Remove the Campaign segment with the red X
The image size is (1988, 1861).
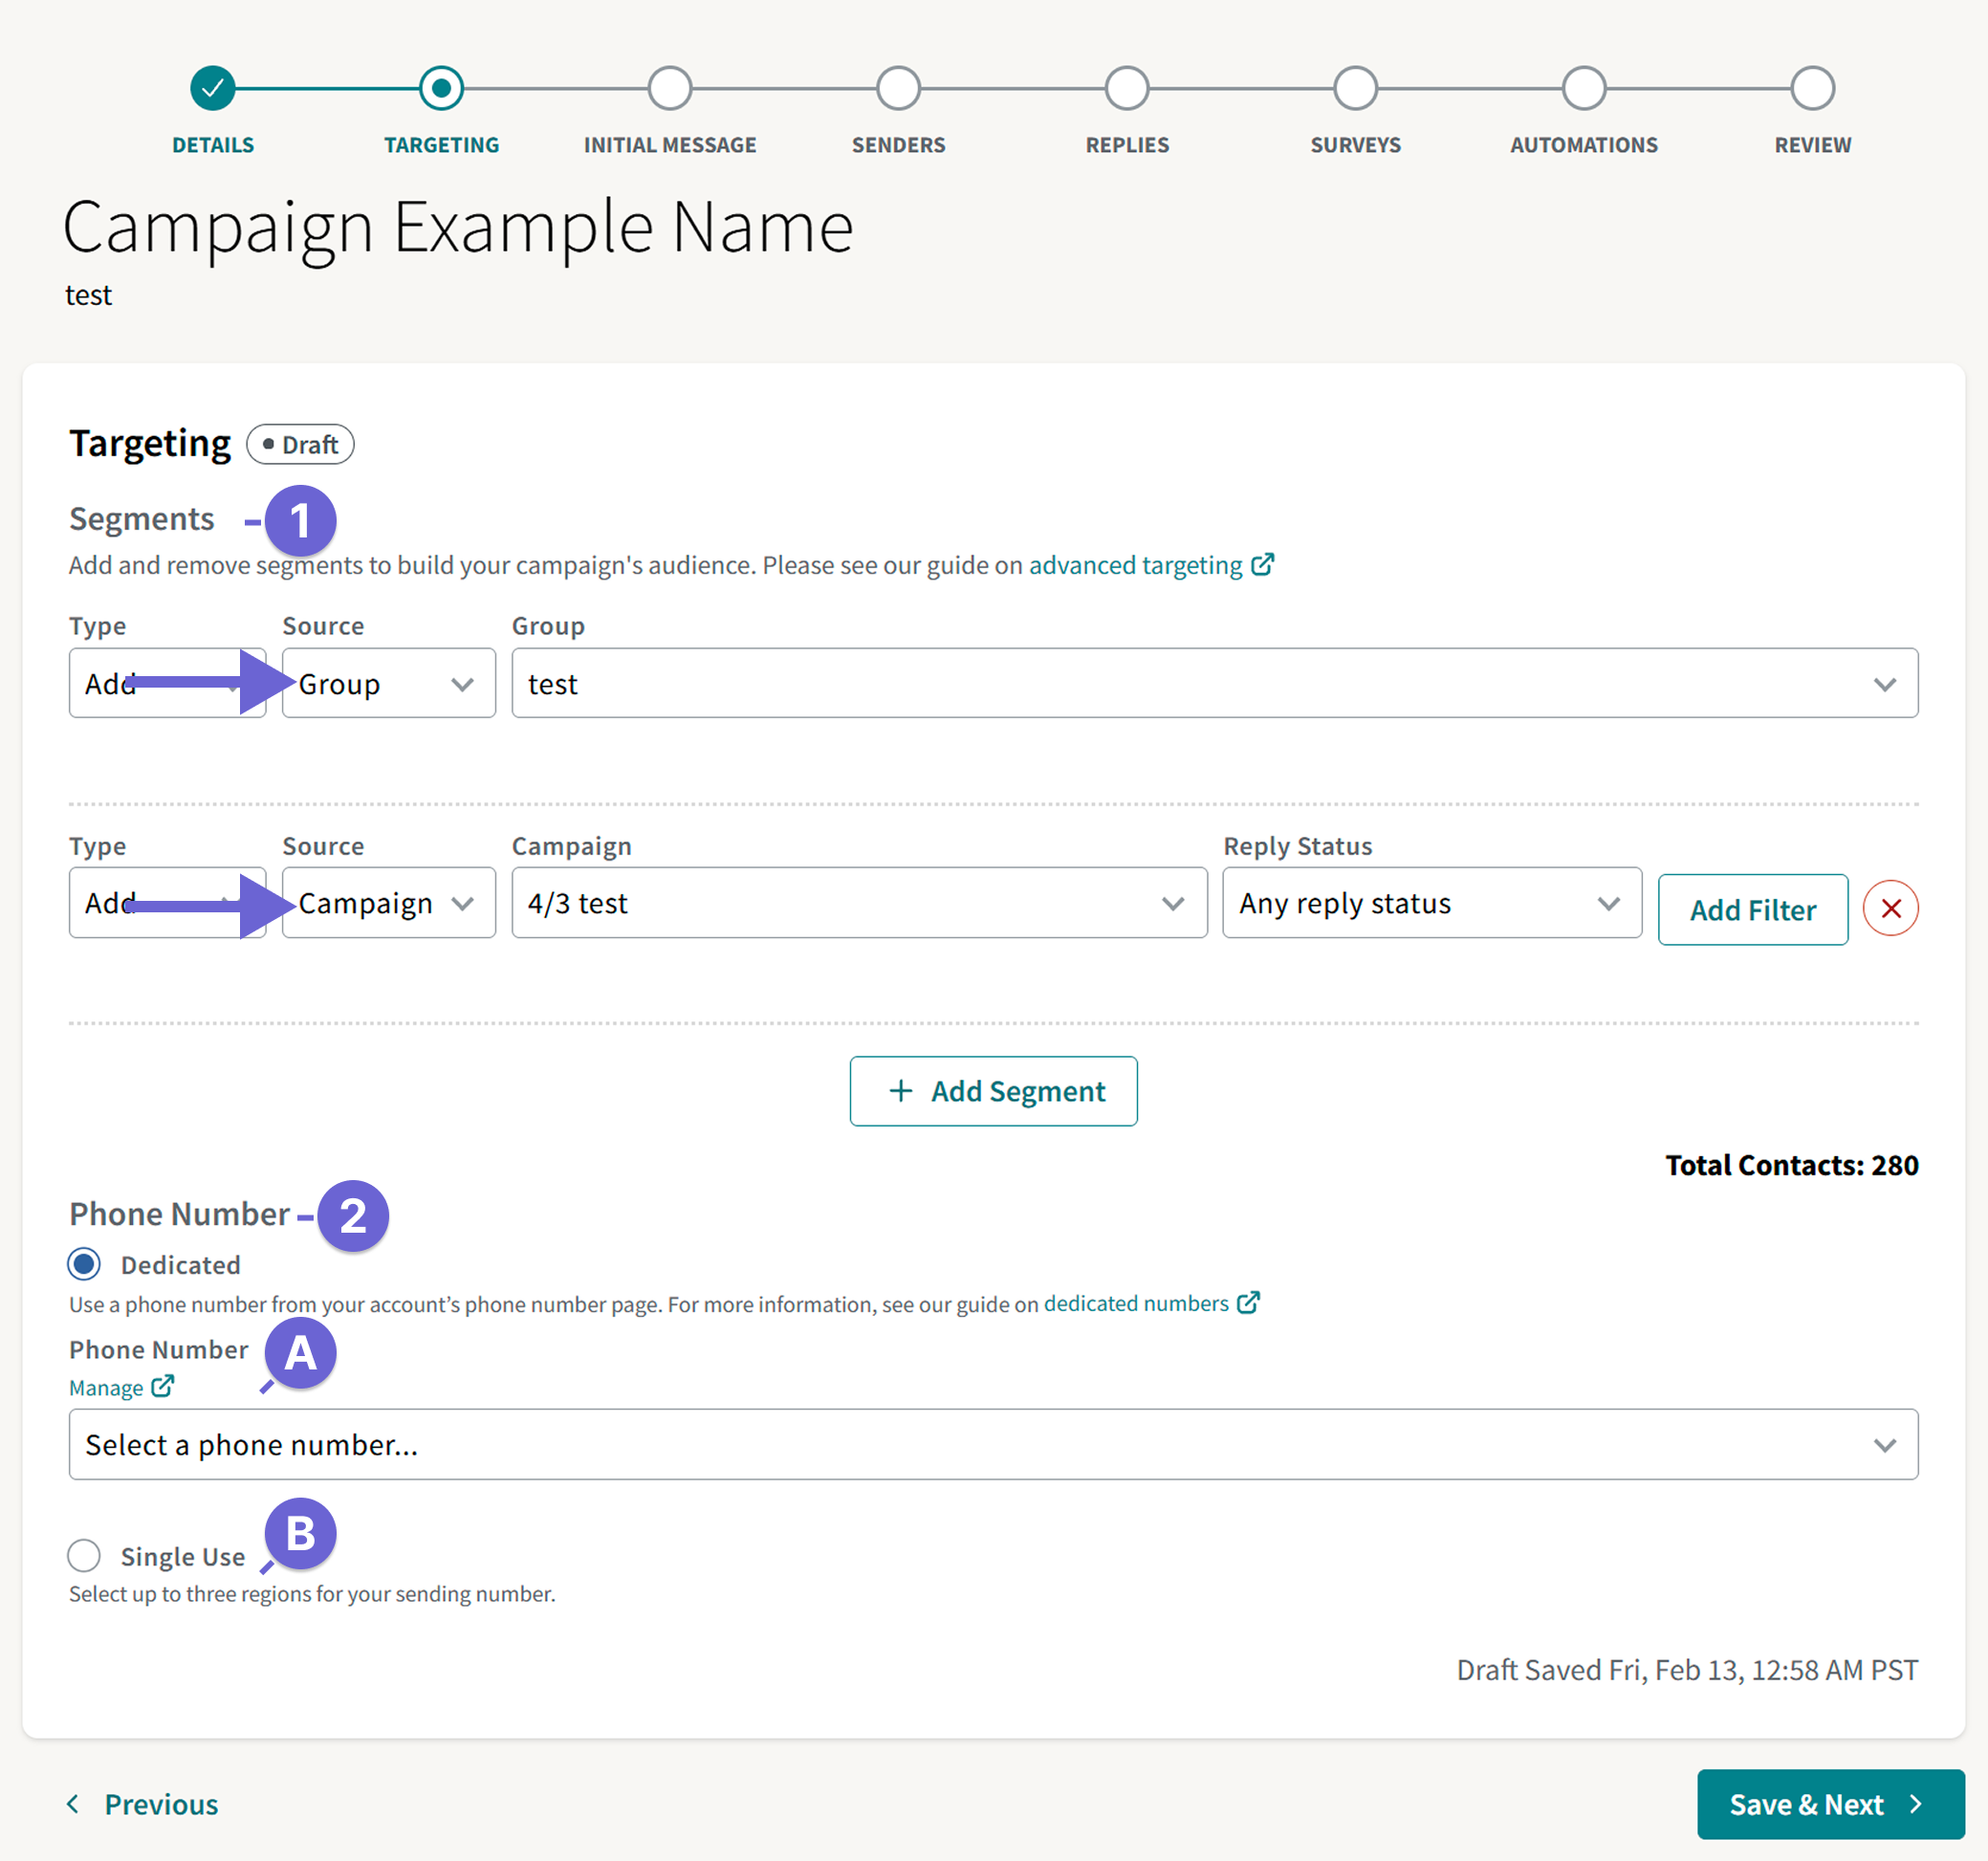coord(1890,907)
